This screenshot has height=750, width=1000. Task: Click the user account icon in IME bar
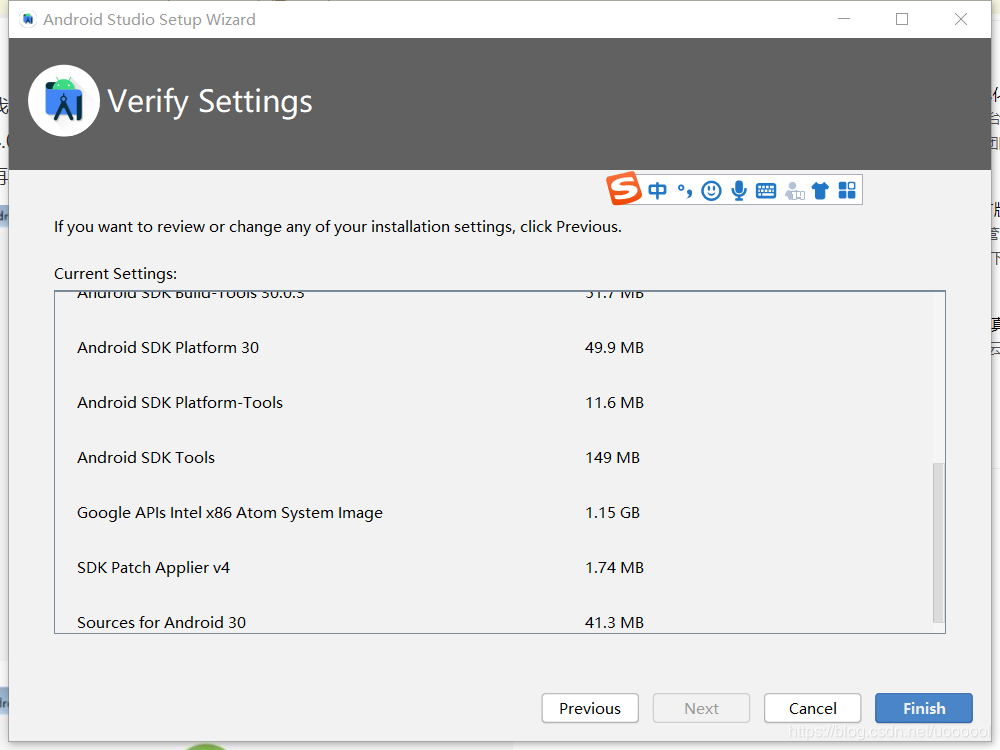[x=794, y=191]
